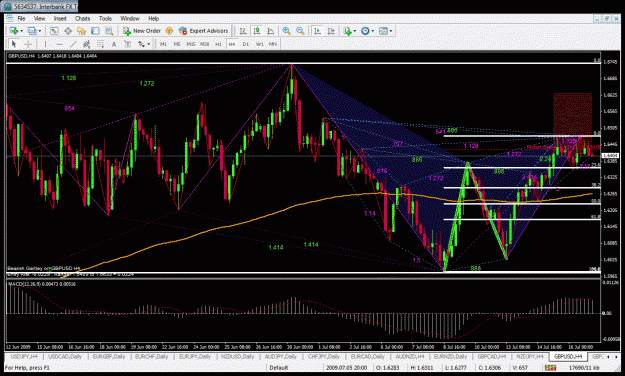The width and height of the screenshot is (625, 376).
Task: Expand the New Chart dropdown arrow
Action: [x=21, y=31]
